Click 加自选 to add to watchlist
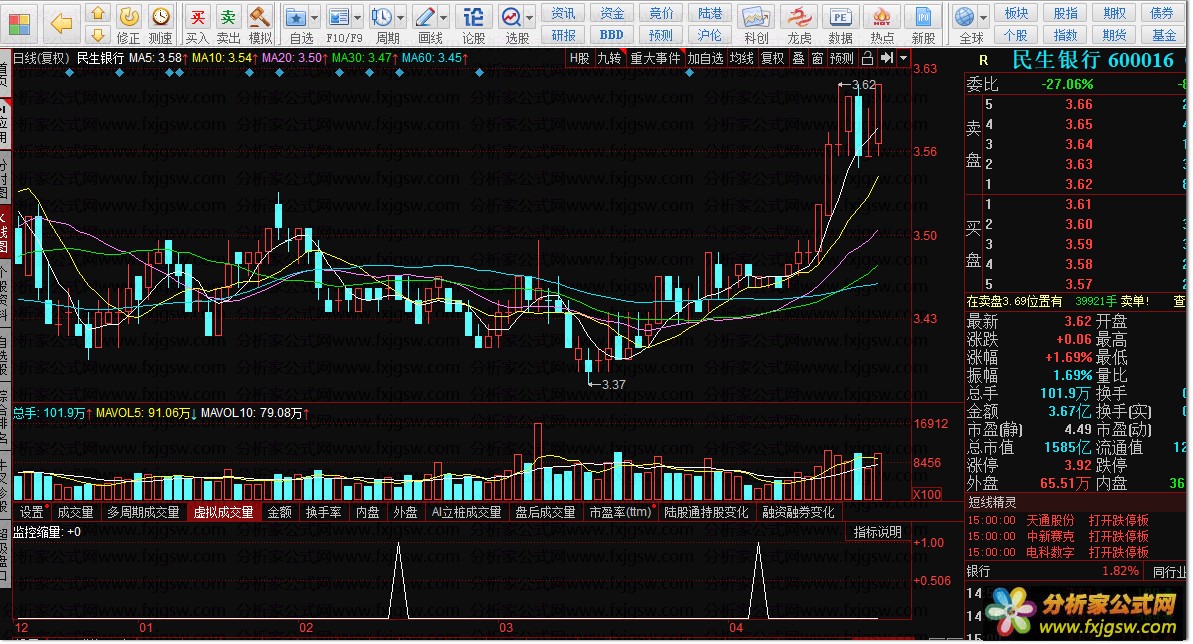Image resolution: width=1193 pixels, height=644 pixels. click(x=705, y=58)
